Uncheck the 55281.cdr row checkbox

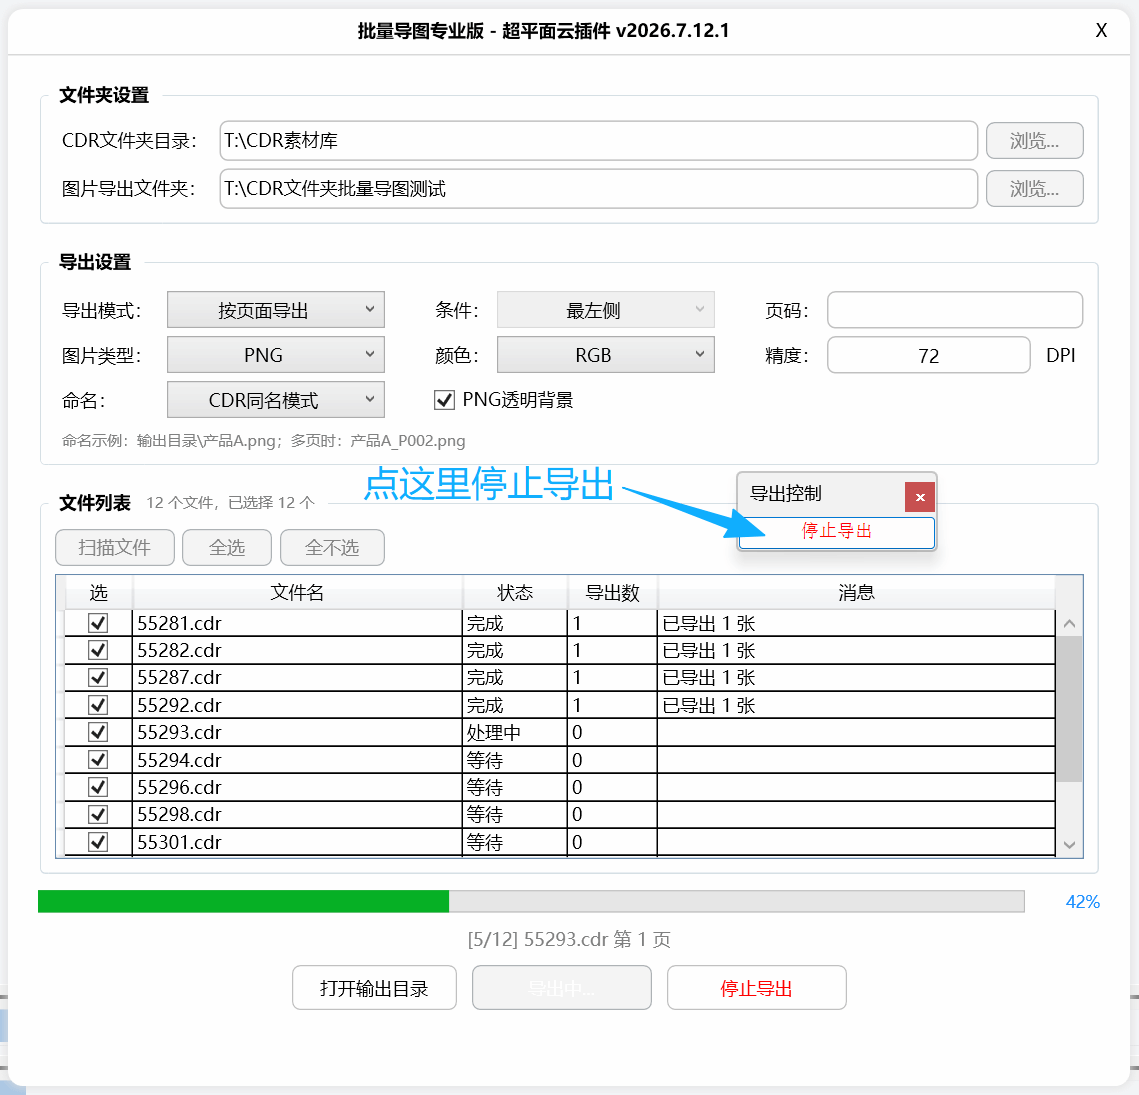pos(98,623)
